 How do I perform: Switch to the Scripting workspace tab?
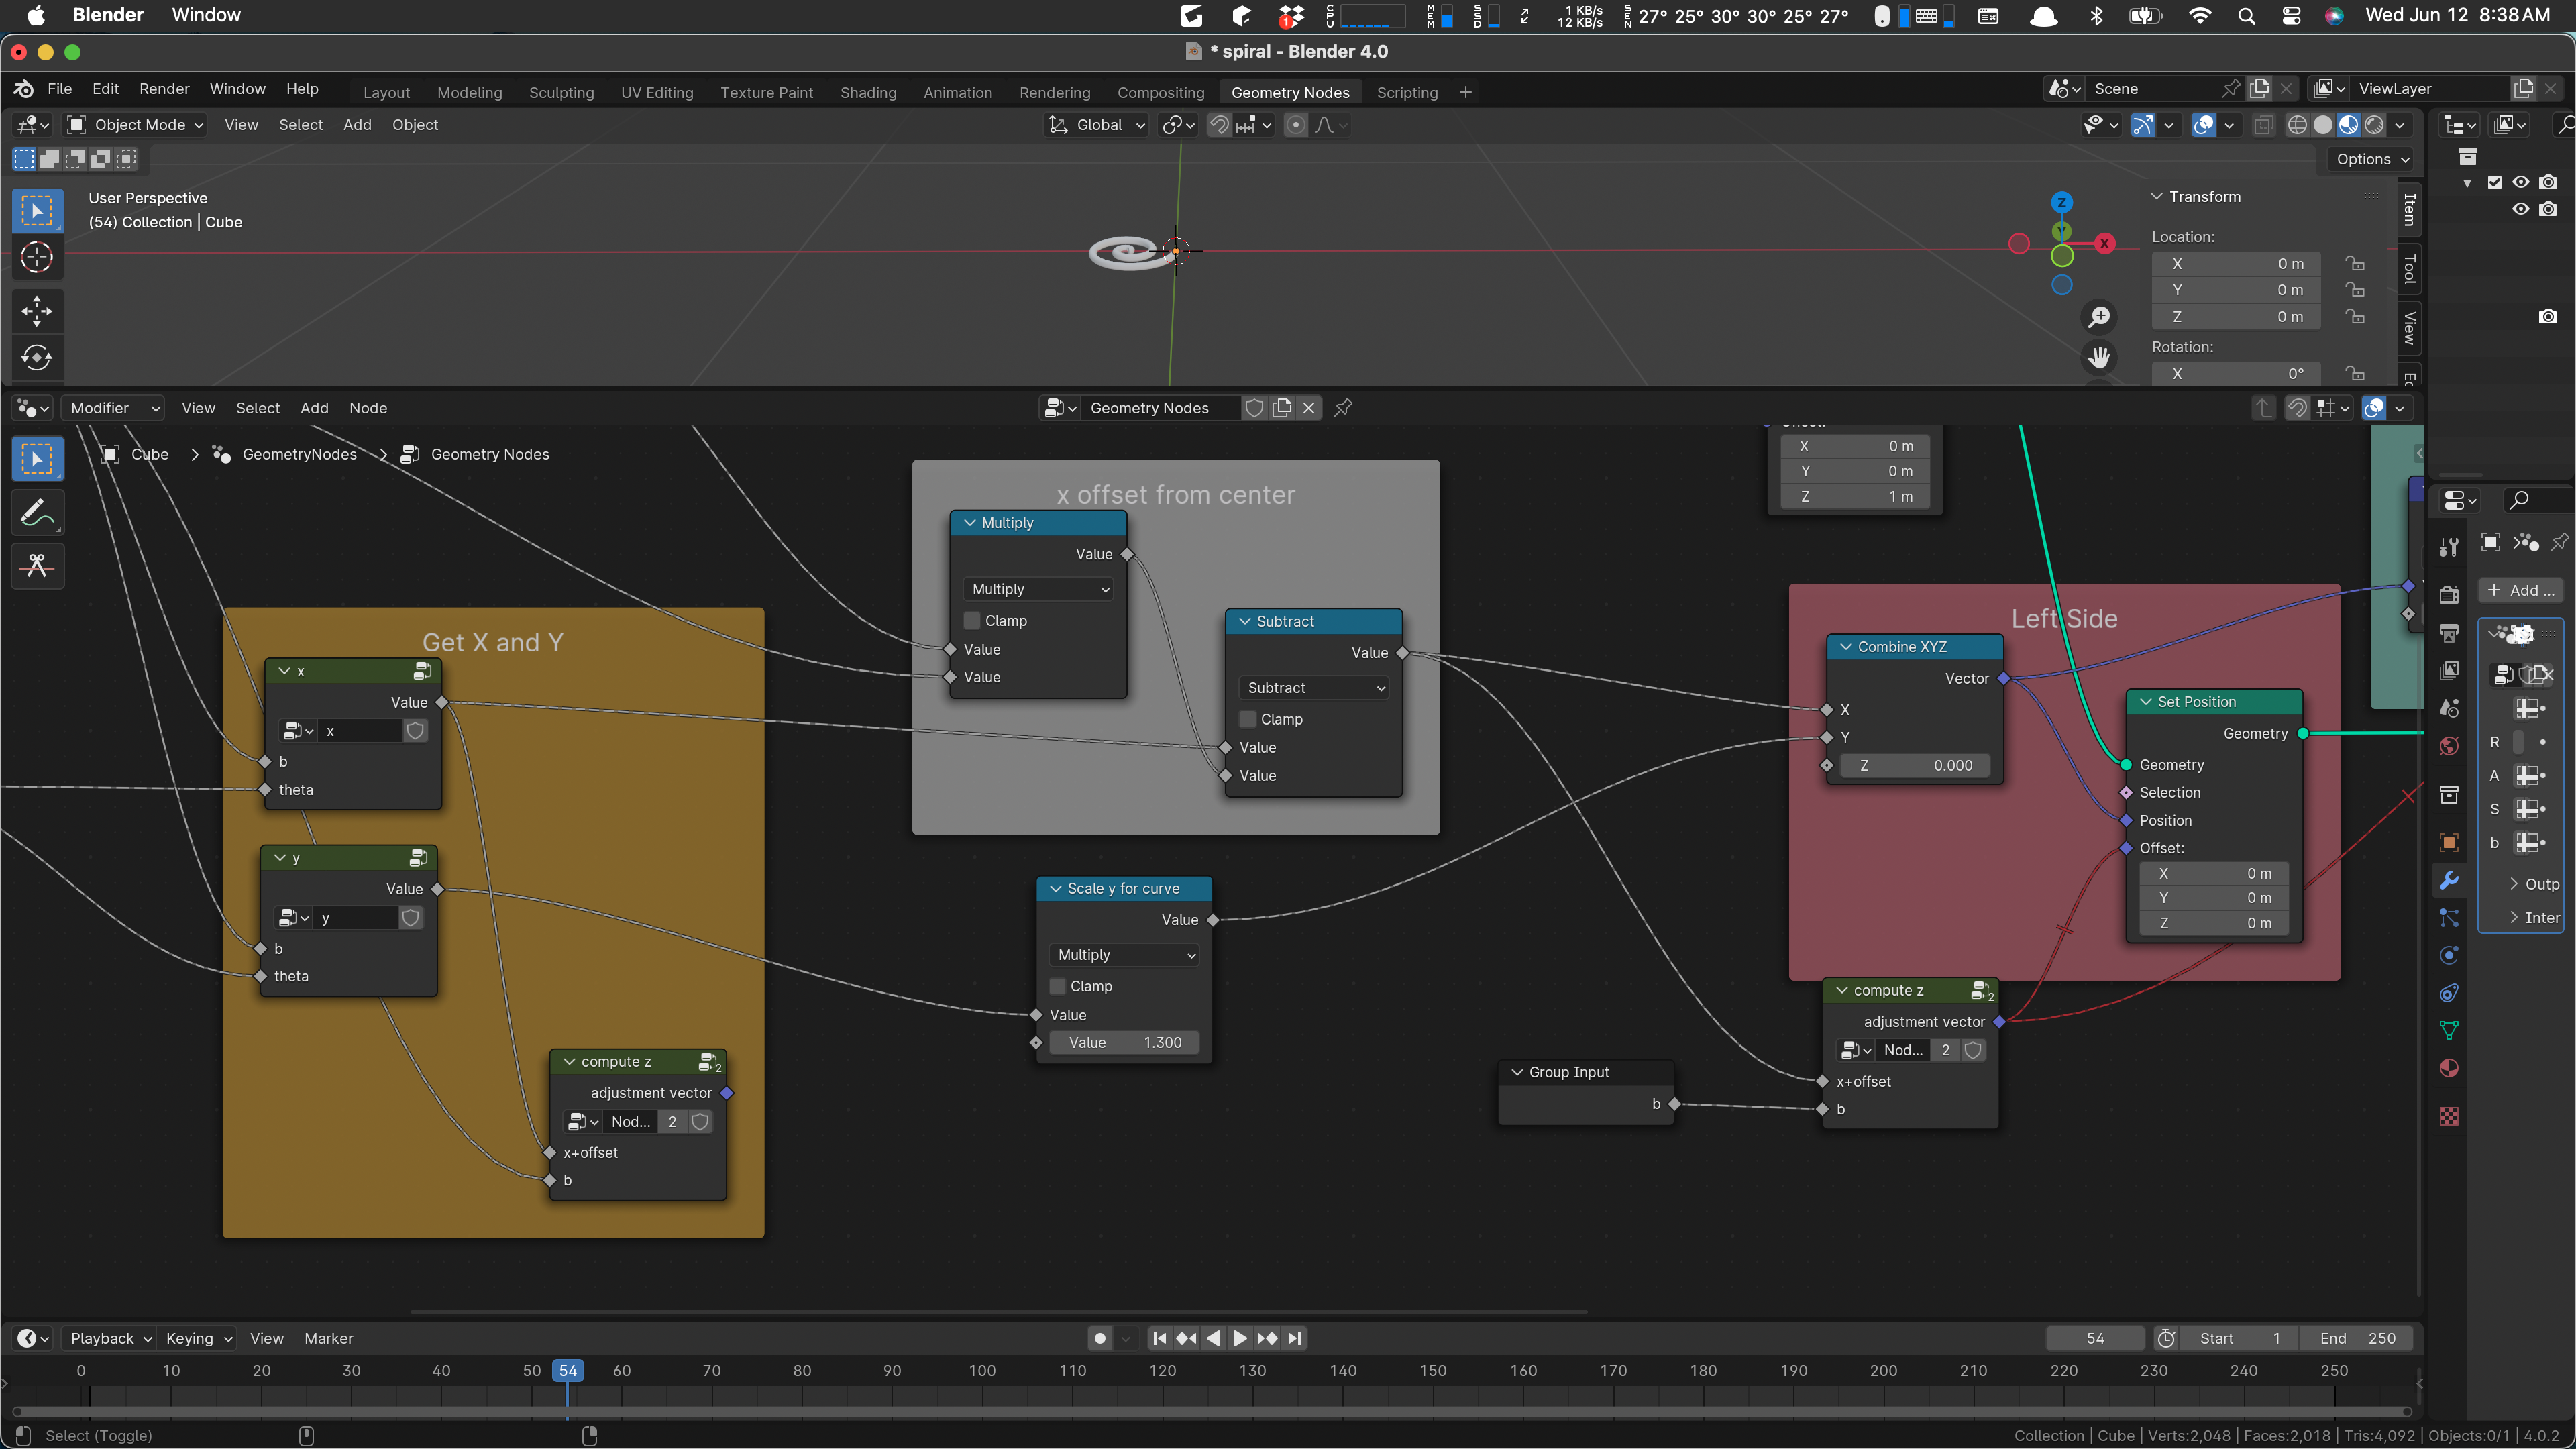click(1407, 92)
